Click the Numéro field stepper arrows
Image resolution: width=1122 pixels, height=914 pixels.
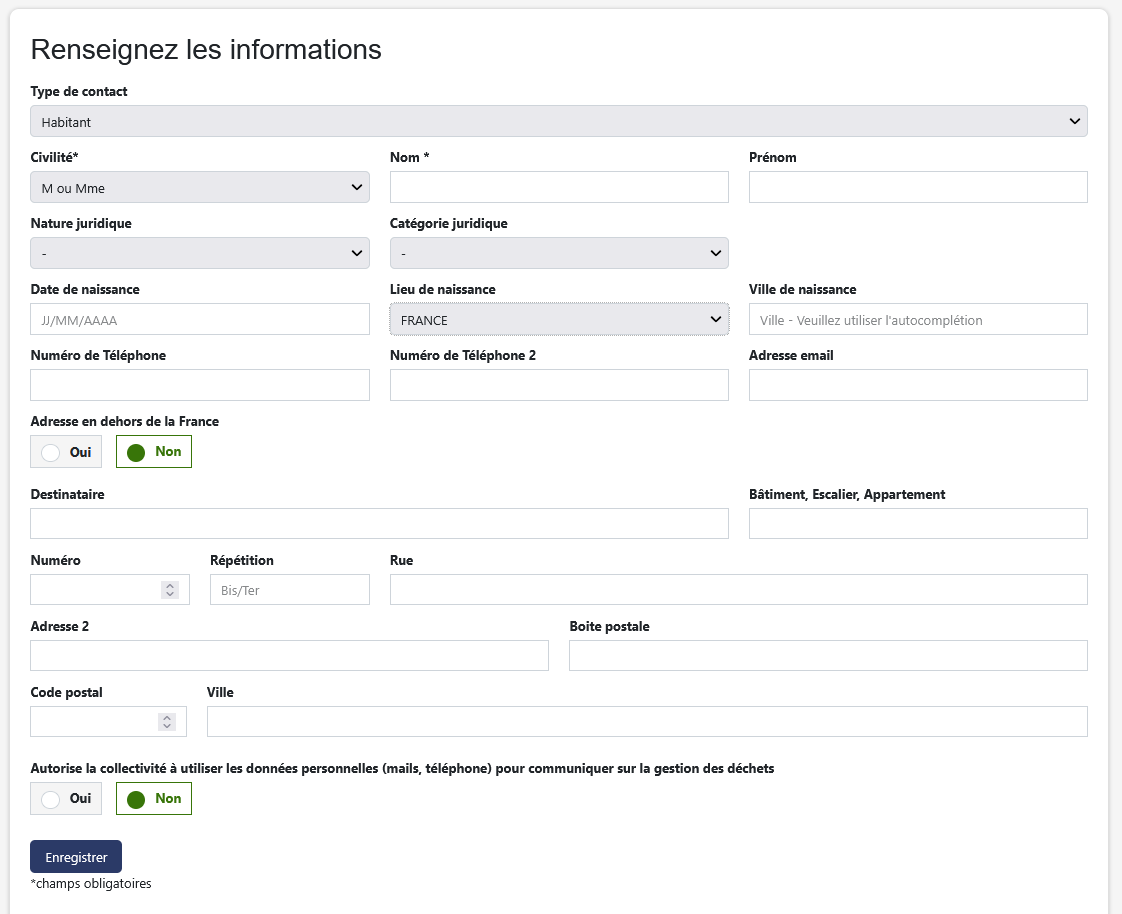170,590
